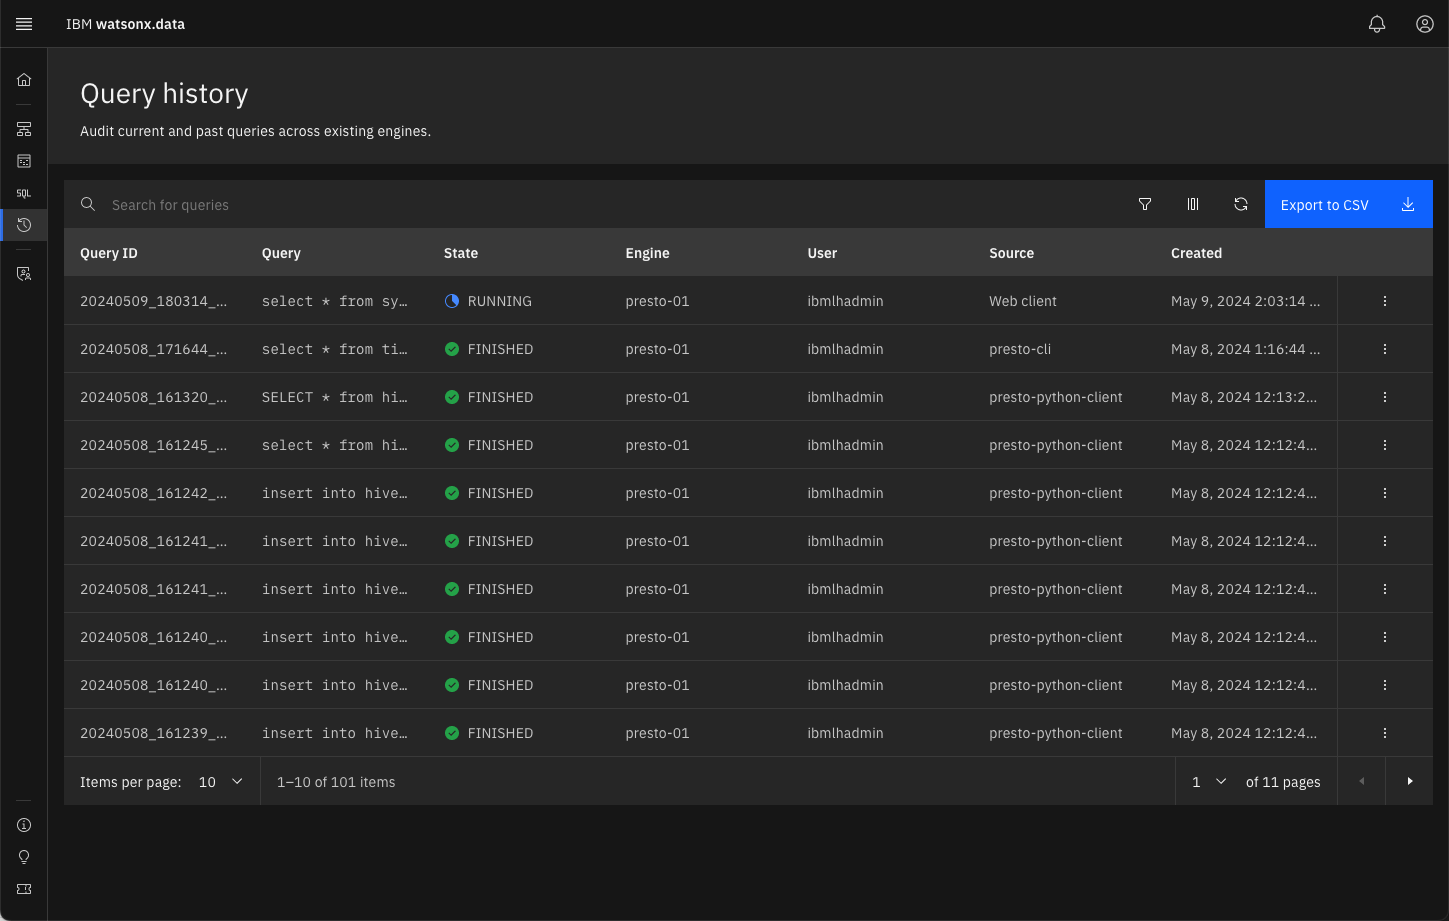Click the 'SELECT * from hi…' query cell

point(335,397)
